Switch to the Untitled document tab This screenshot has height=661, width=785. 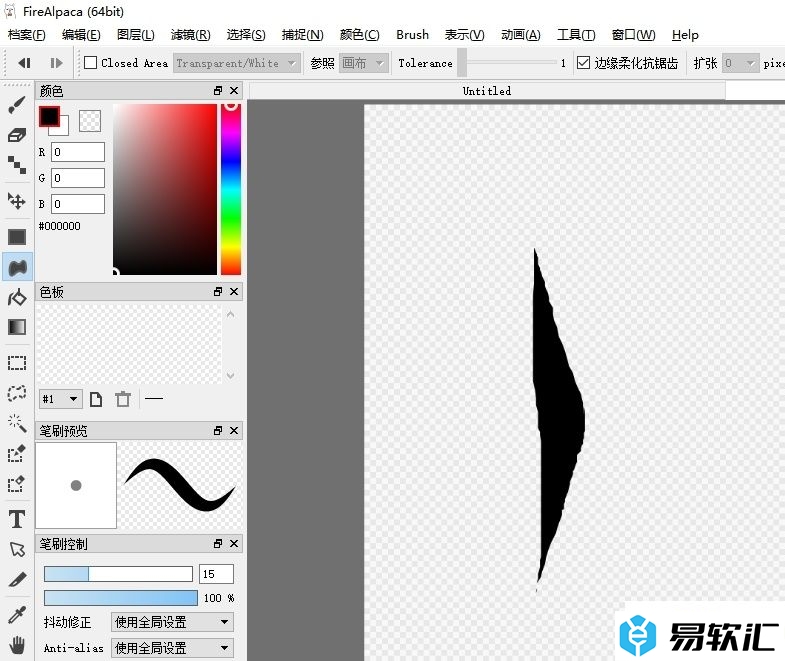tap(487, 91)
